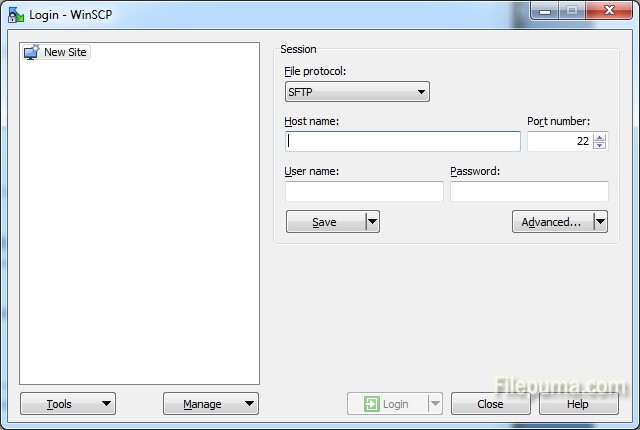
Task: Click the Port number value box
Action: coord(559,141)
